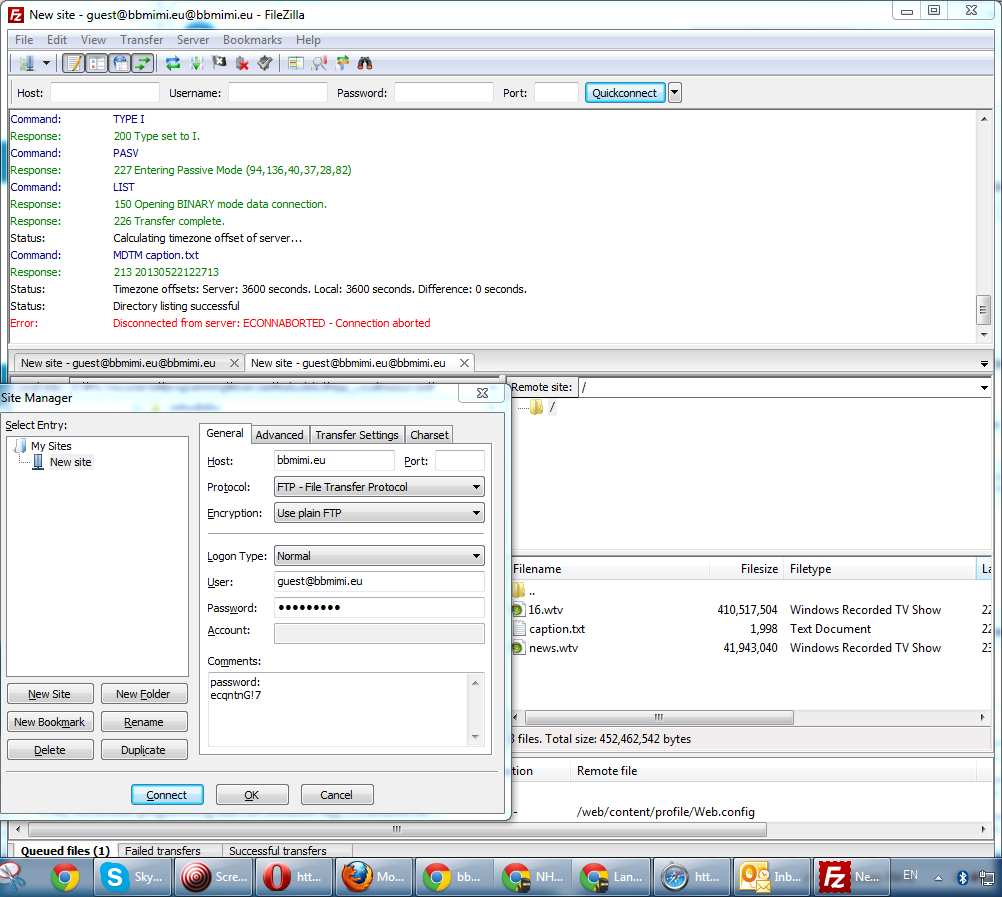This screenshot has height=897, width=1002.
Task: Click the New Bookmark button
Action: tap(50, 722)
